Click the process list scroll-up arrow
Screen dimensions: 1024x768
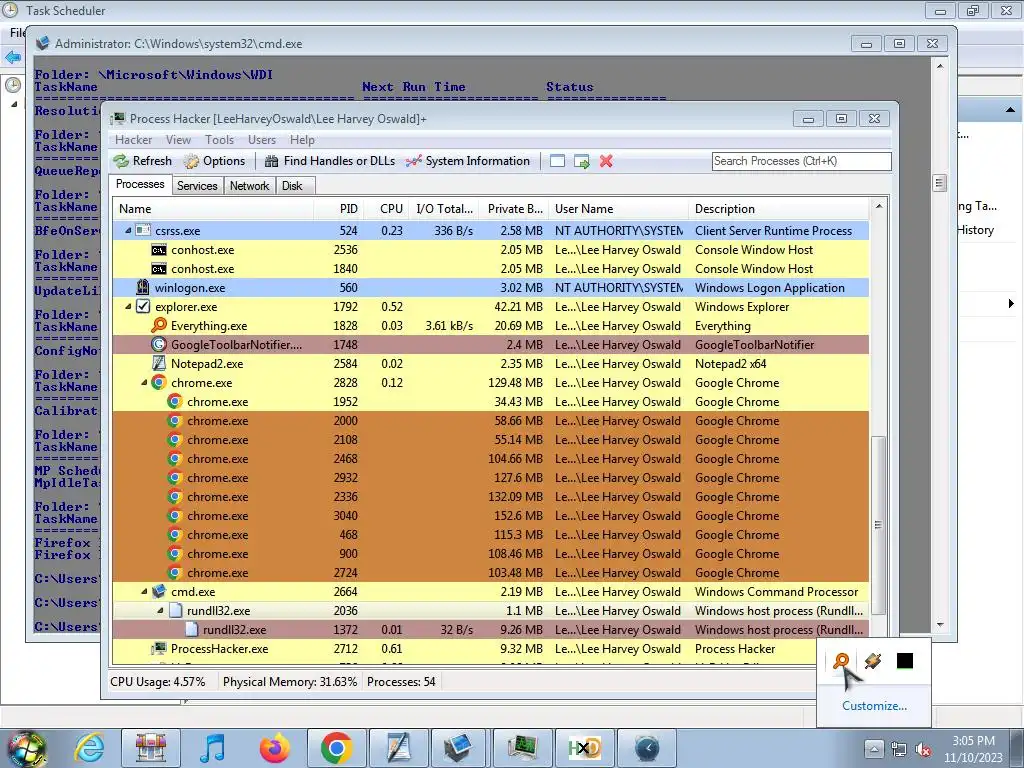[878, 206]
